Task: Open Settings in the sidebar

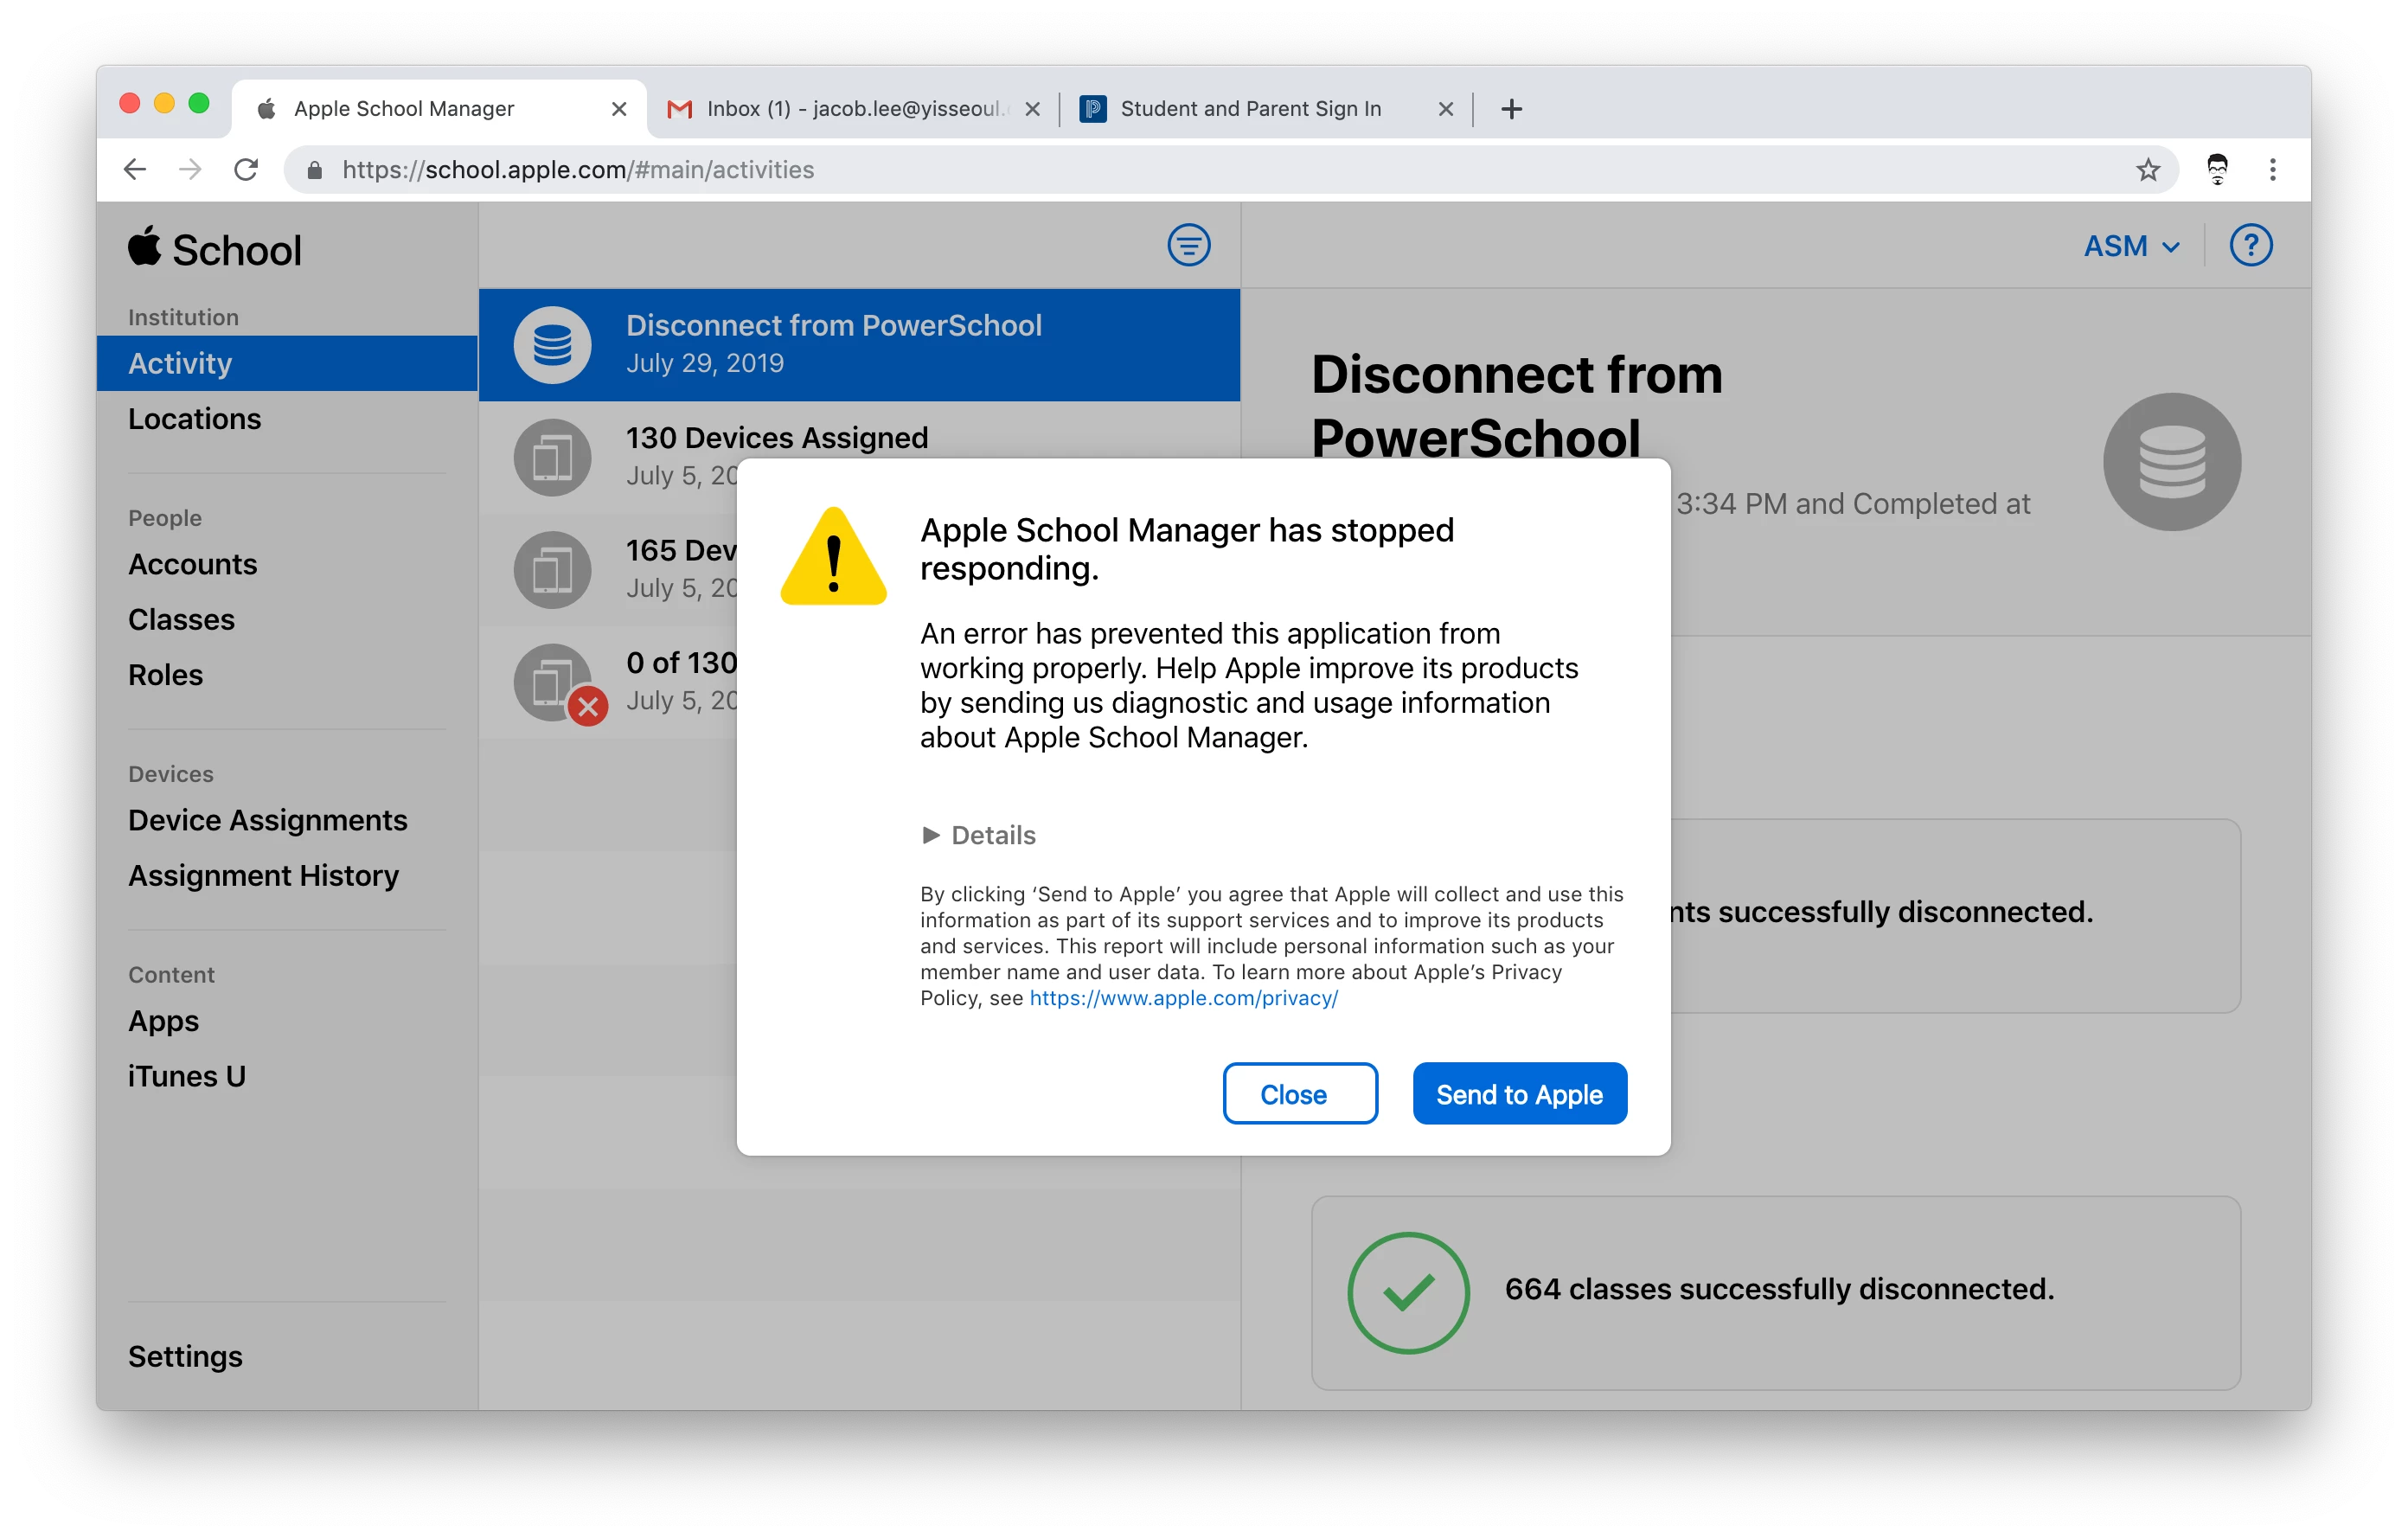Action: point(185,1356)
